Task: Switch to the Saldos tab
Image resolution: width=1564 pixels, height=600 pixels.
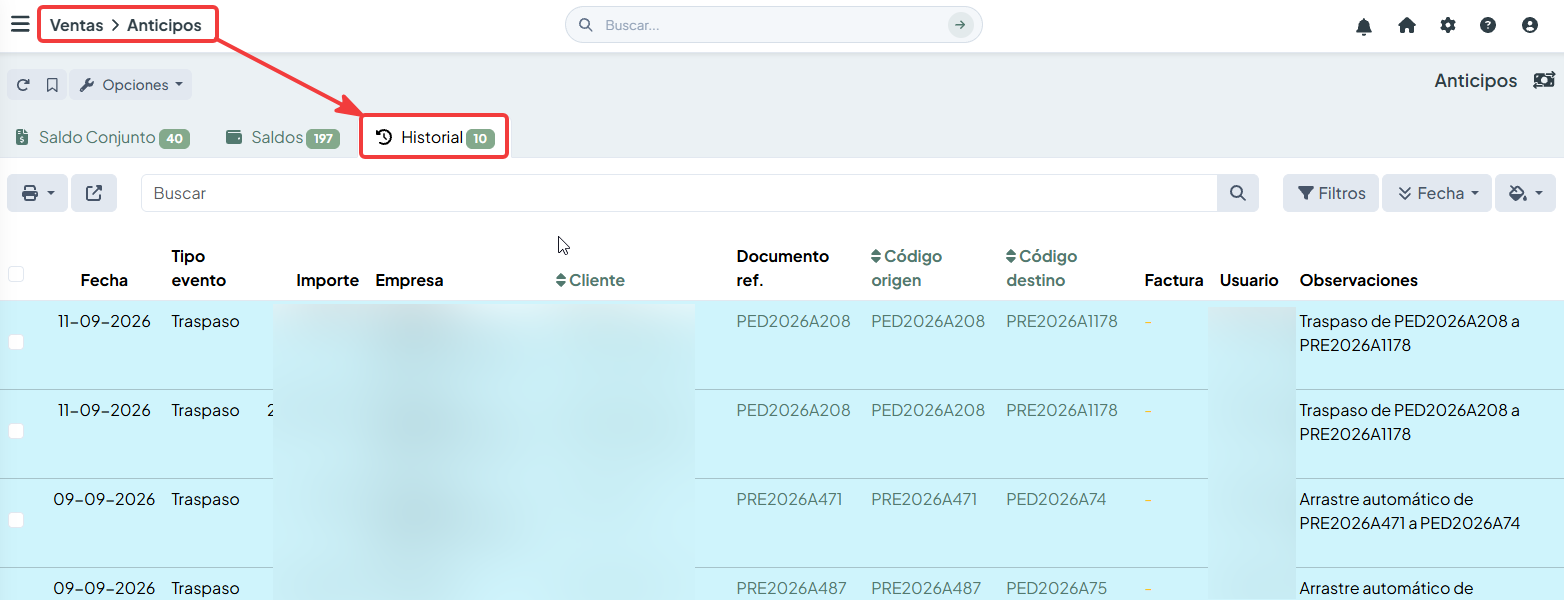Action: [x=283, y=138]
